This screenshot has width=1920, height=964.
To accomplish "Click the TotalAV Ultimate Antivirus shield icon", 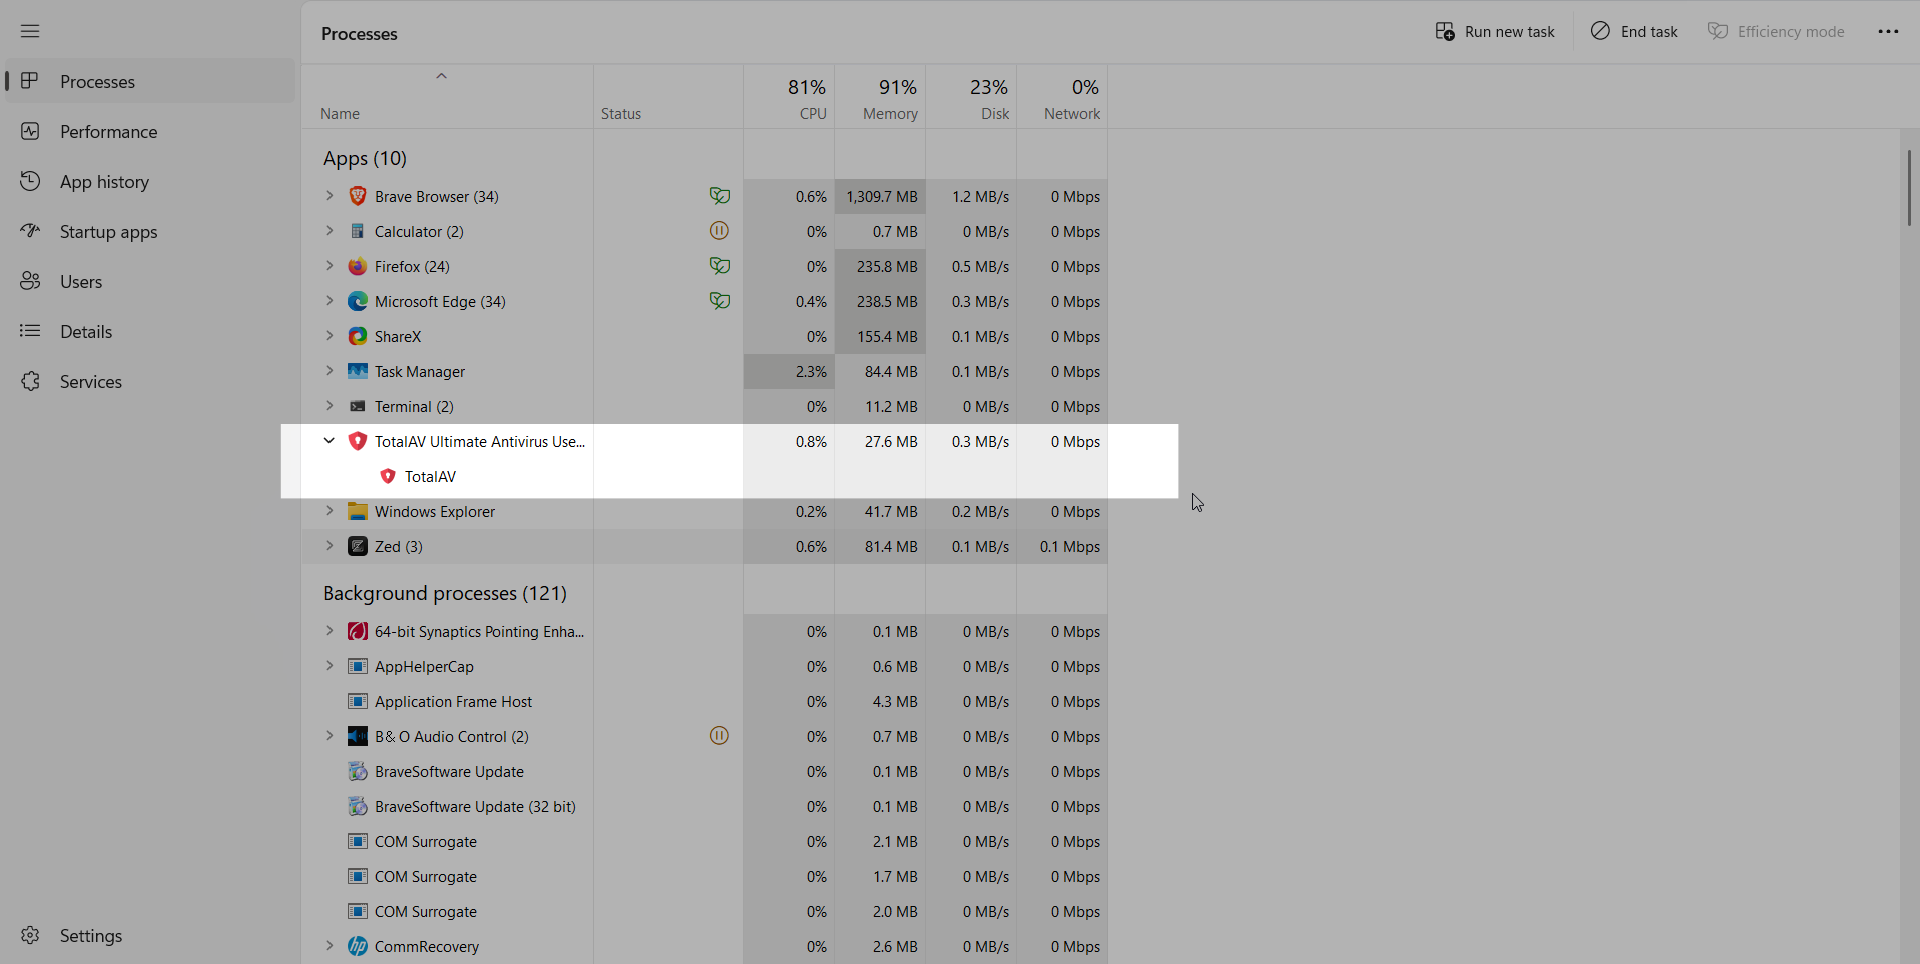I will pos(358,441).
